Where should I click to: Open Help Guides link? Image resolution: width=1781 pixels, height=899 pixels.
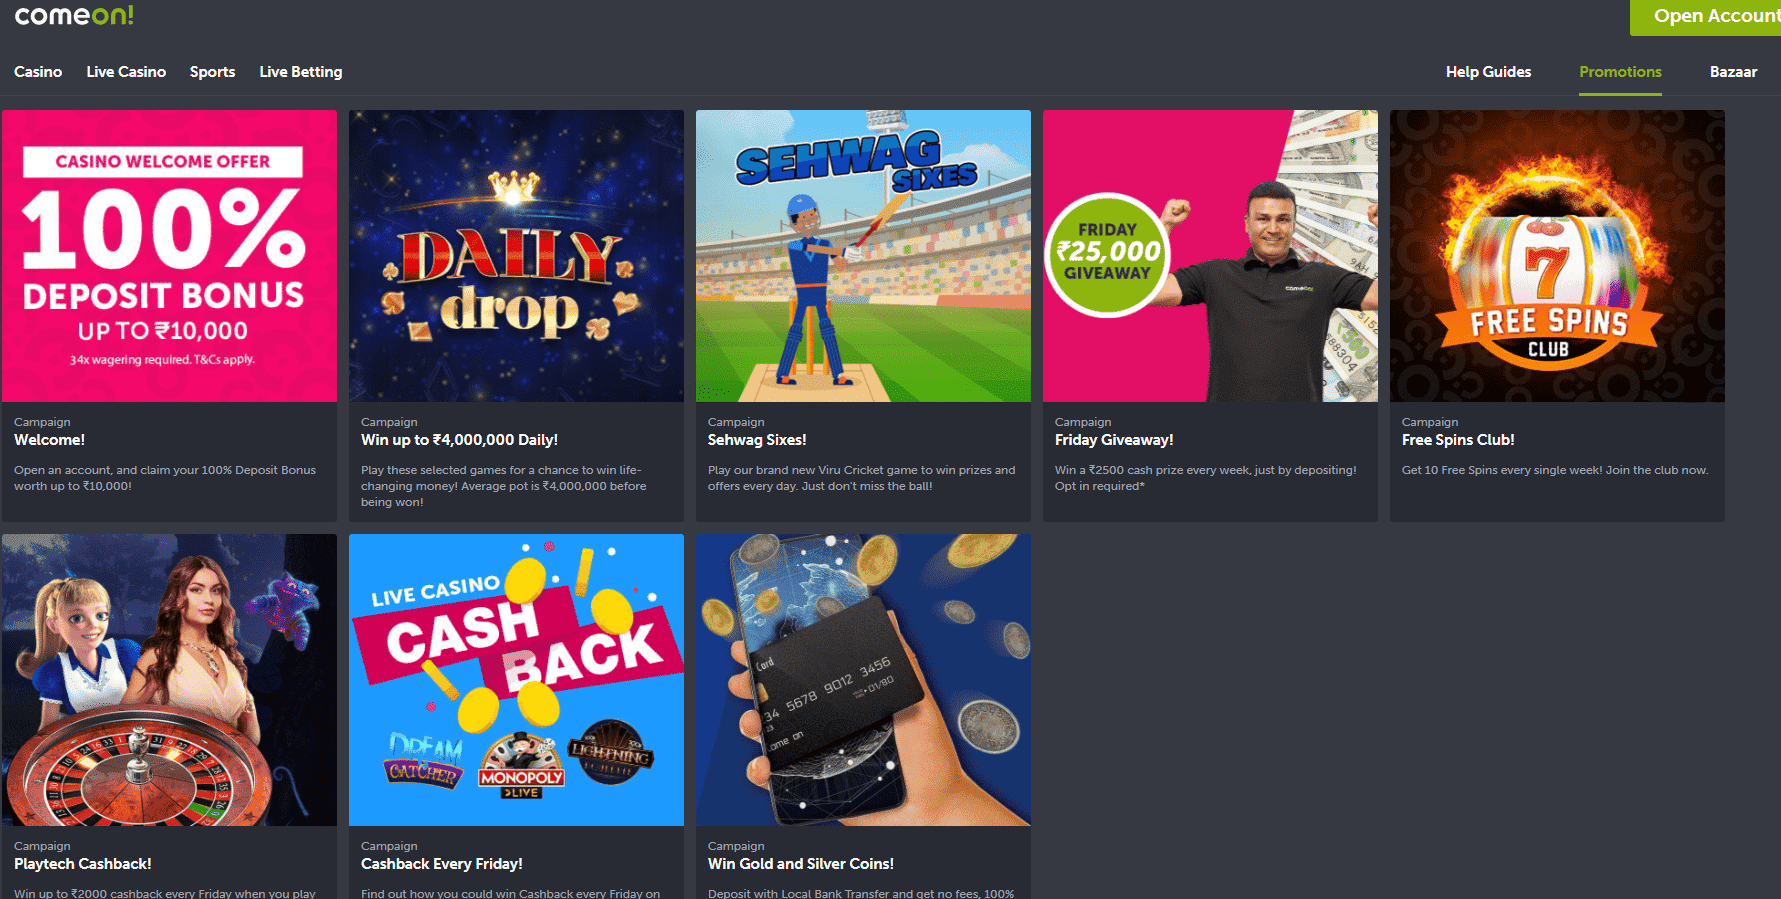click(x=1488, y=72)
